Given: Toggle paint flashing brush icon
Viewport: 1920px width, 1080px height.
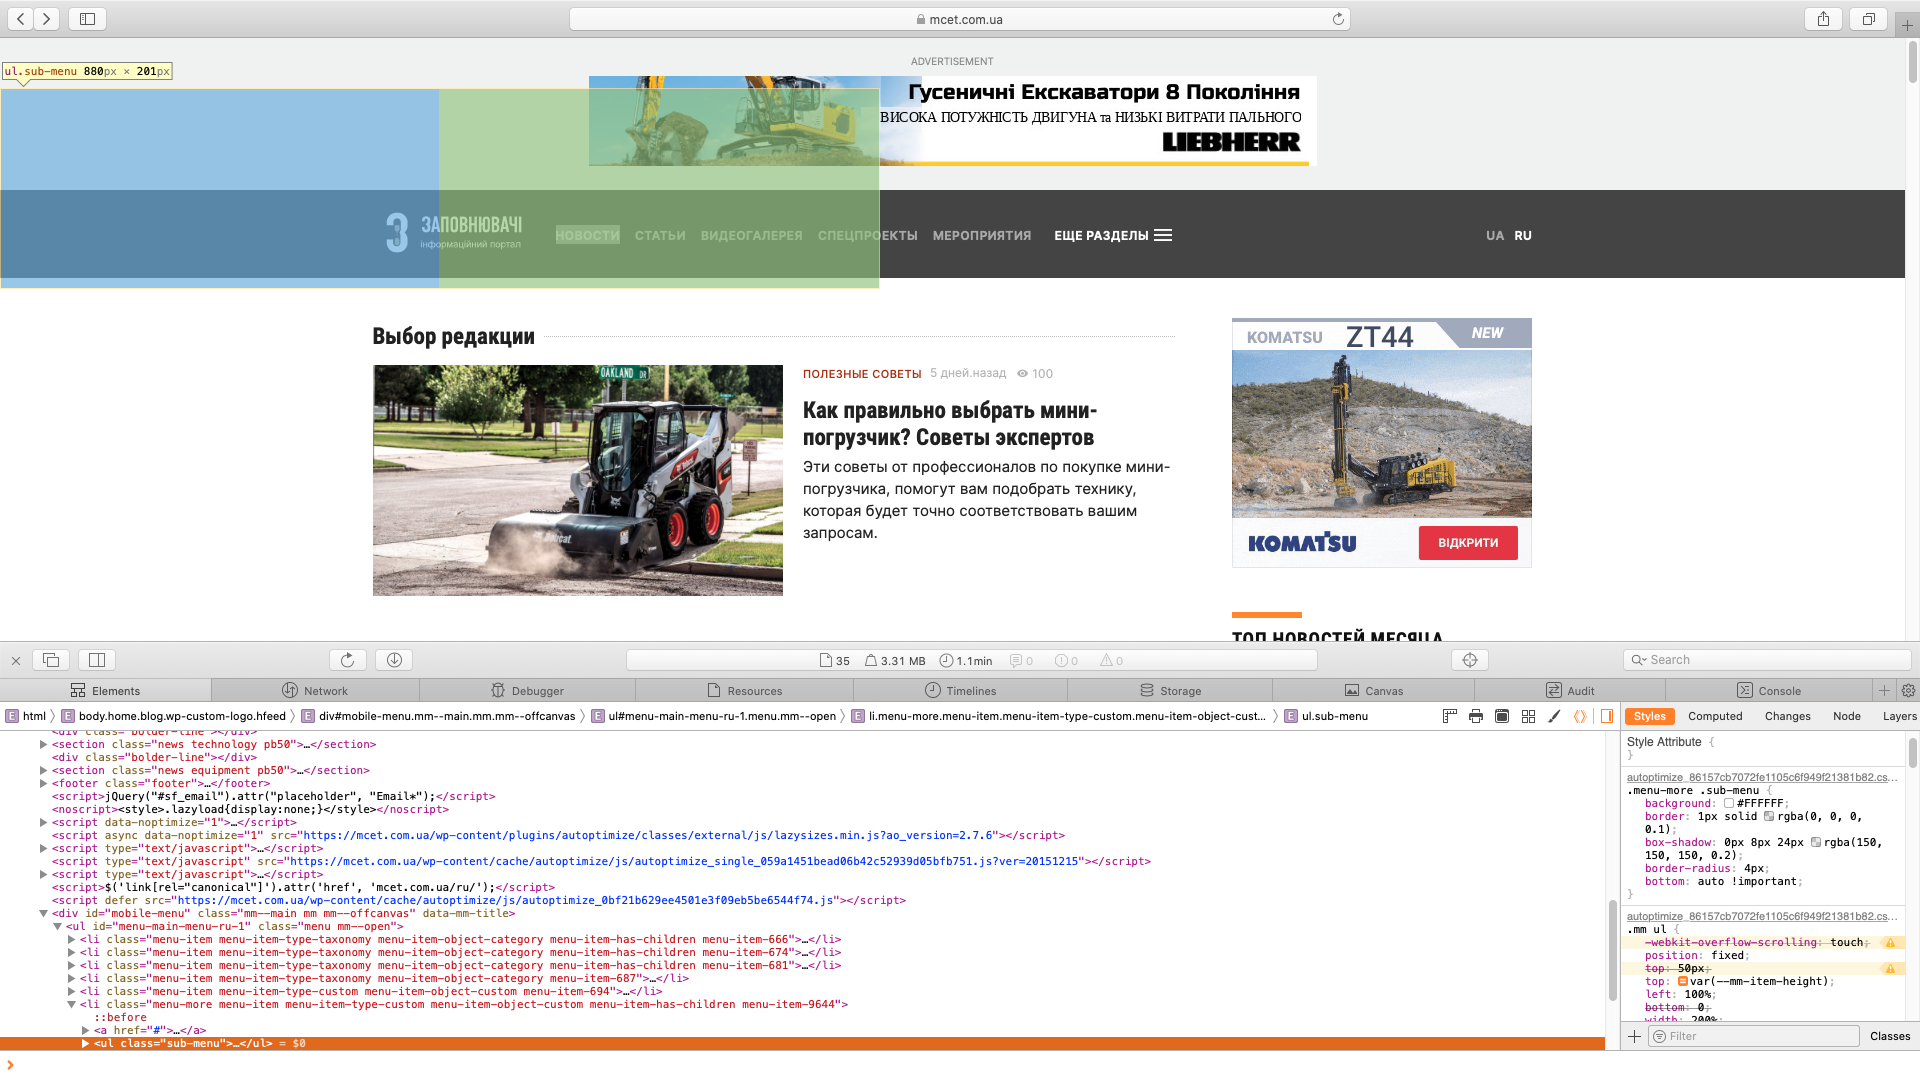Looking at the screenshot, I should tap(1554, 716).
